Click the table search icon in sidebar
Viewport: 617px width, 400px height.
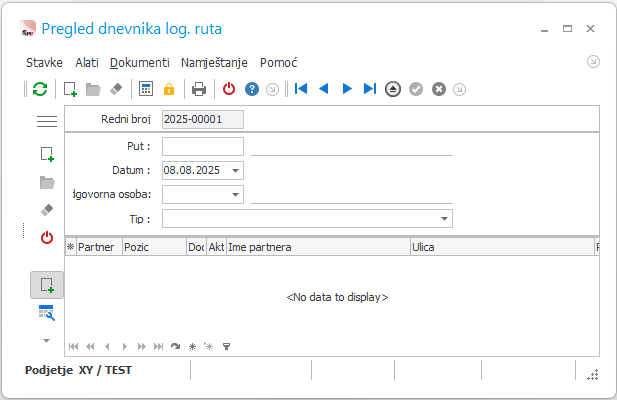tap(46, 313)
